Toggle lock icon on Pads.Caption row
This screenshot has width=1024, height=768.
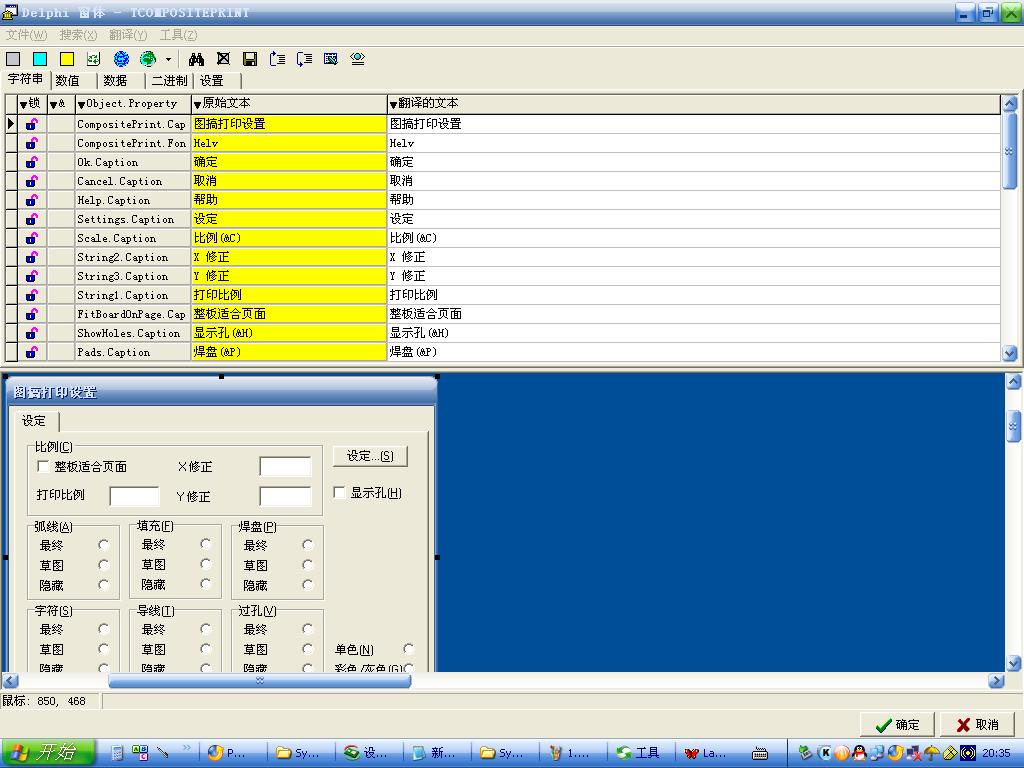pos(31,352)
